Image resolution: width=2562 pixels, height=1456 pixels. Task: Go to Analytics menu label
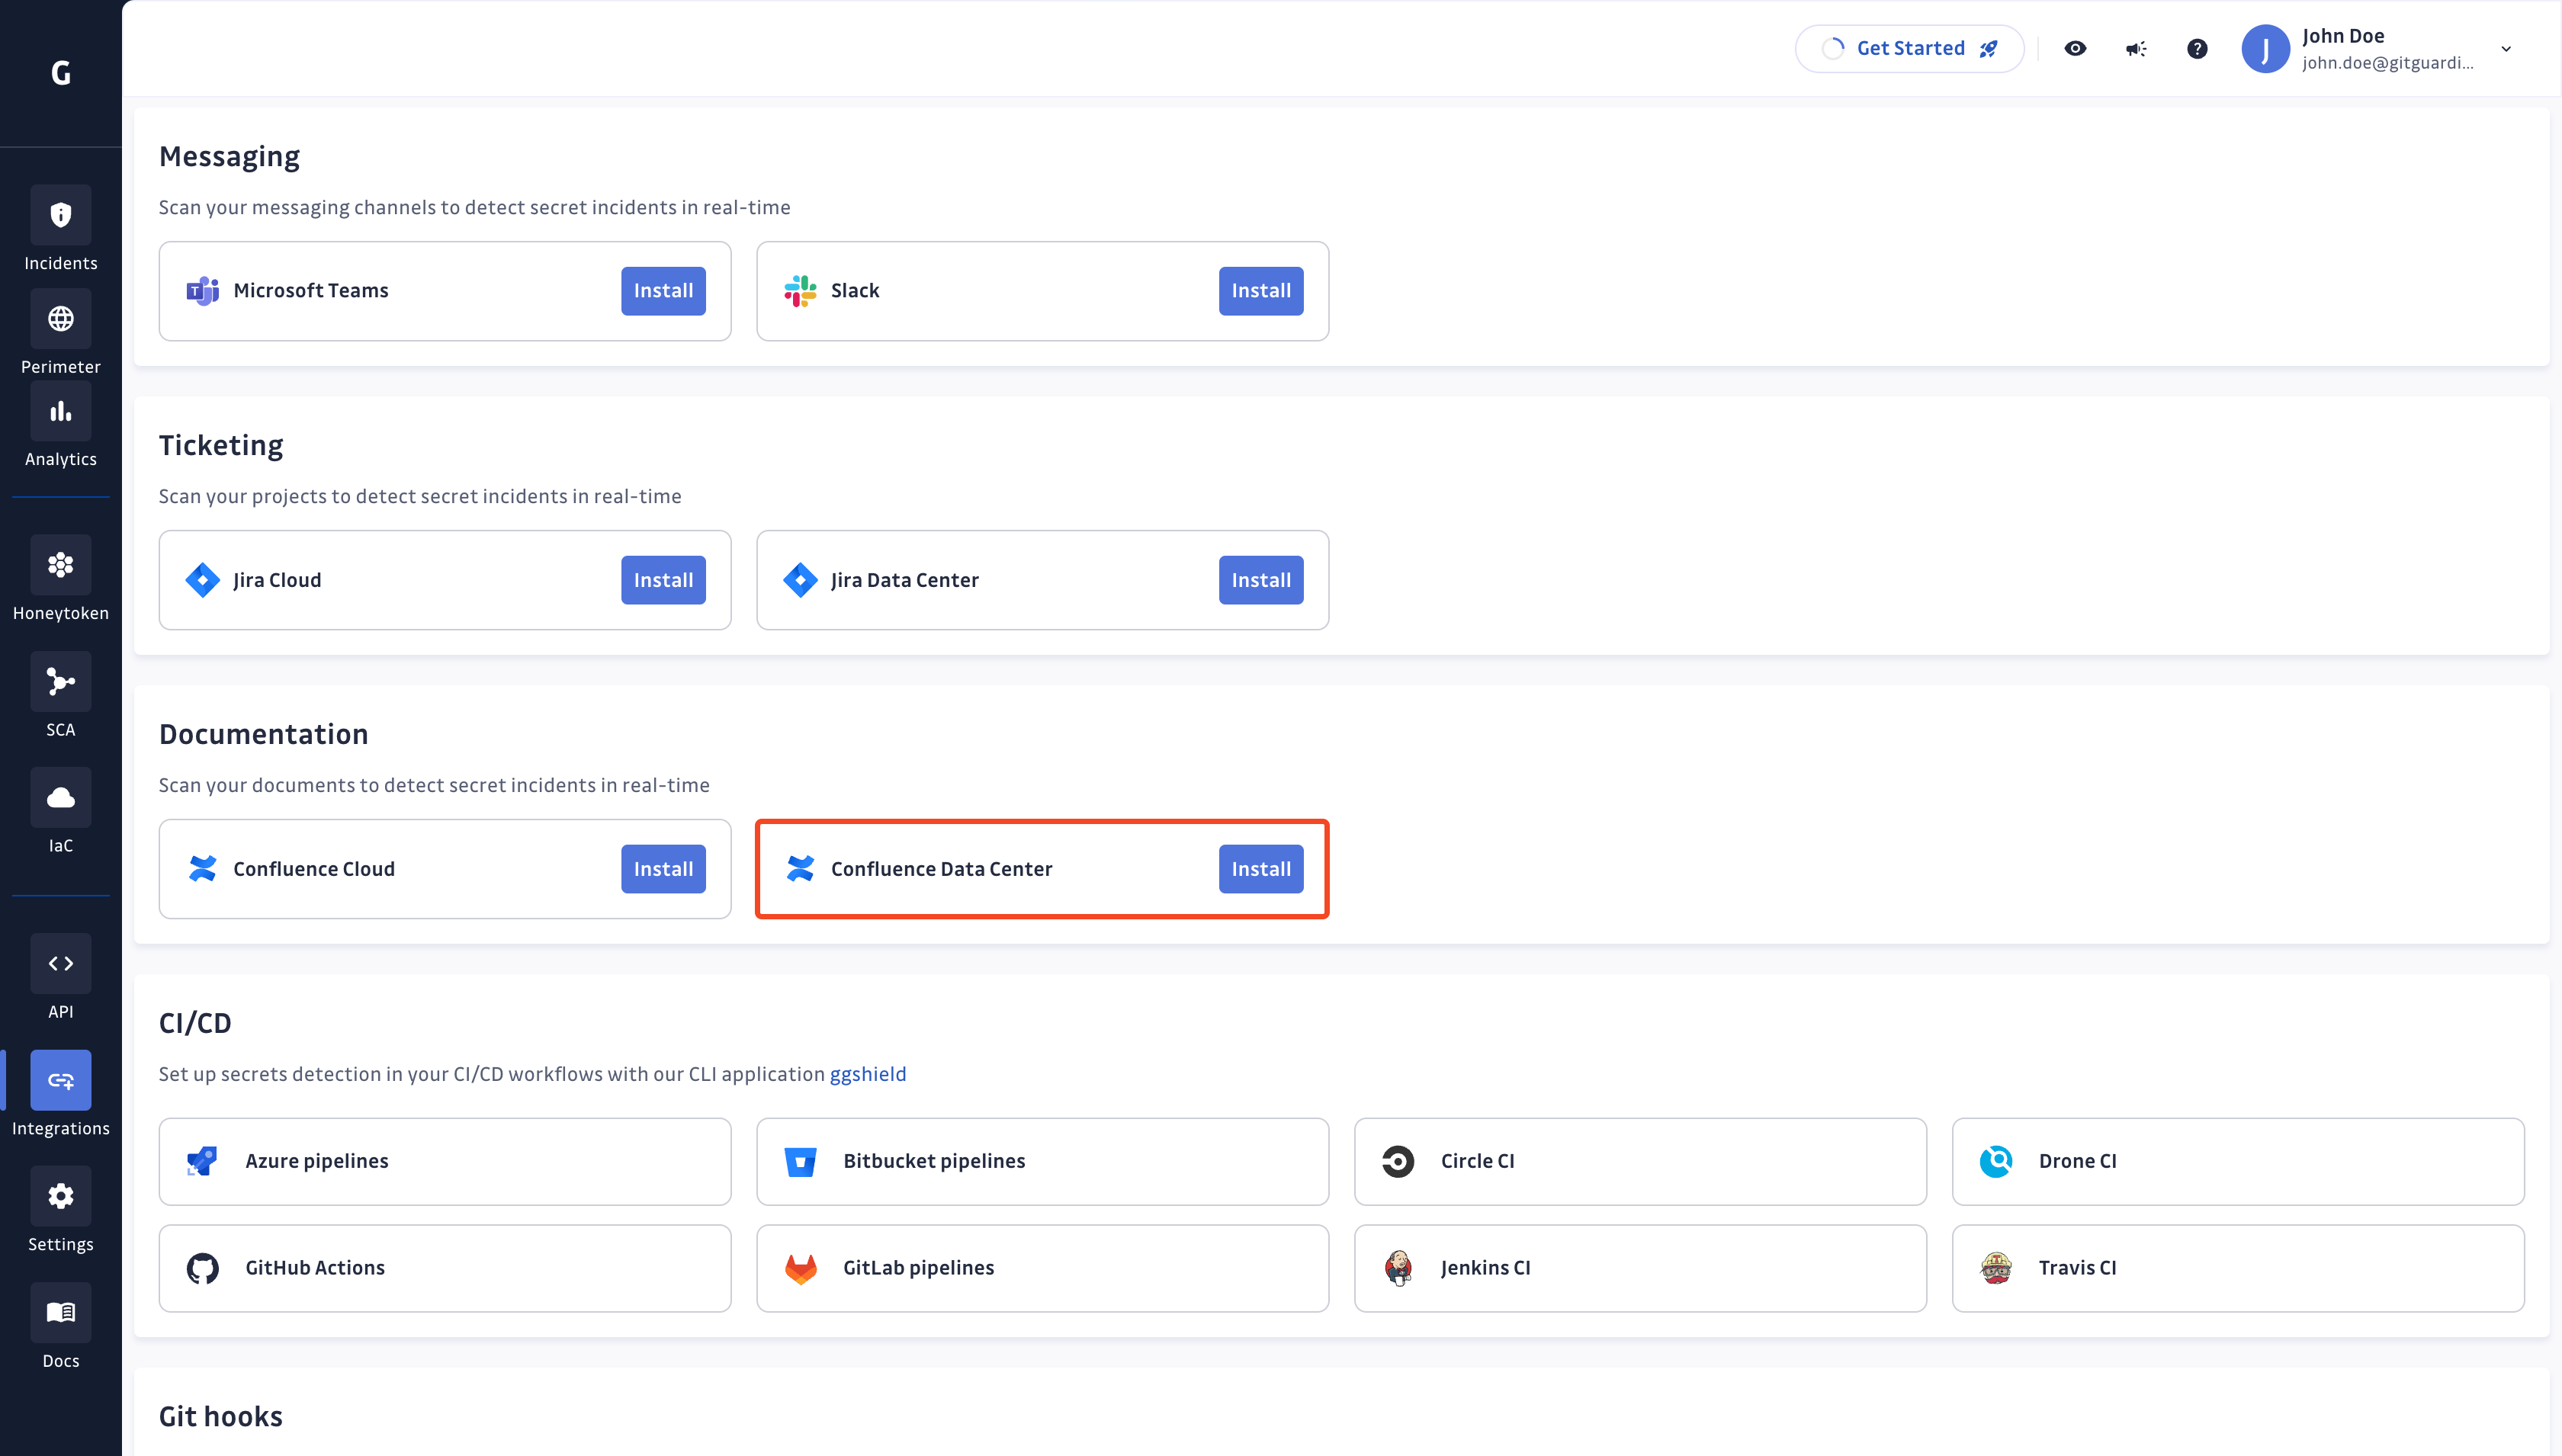coord(61,459)
